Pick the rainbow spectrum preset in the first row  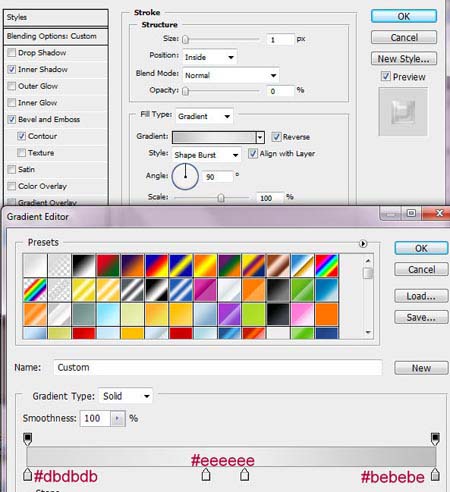point(327,265)
